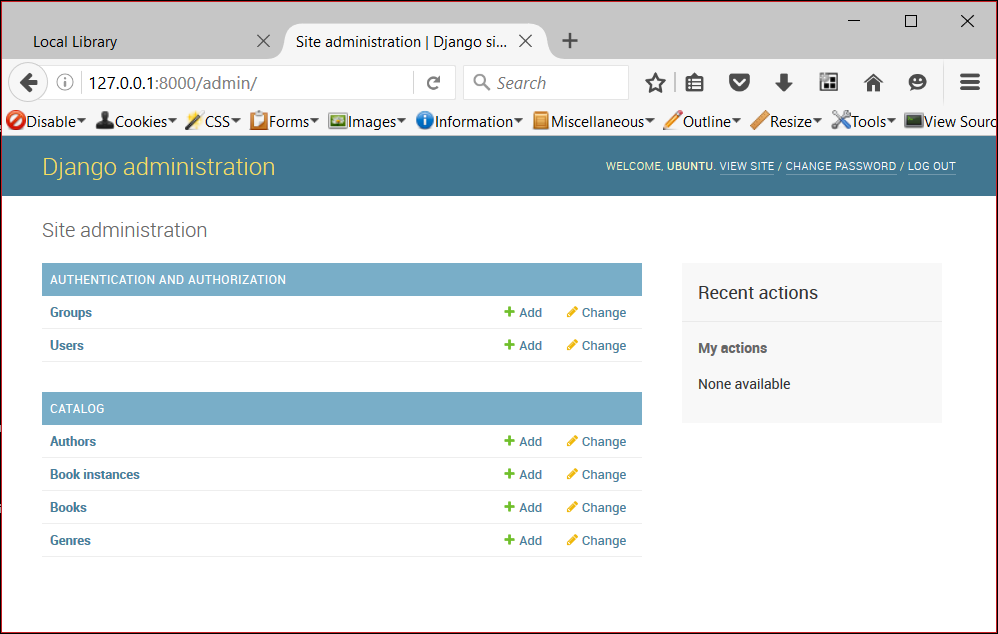Click the Disable toggle in Web Developer toolbar

(x=44, y=120)
